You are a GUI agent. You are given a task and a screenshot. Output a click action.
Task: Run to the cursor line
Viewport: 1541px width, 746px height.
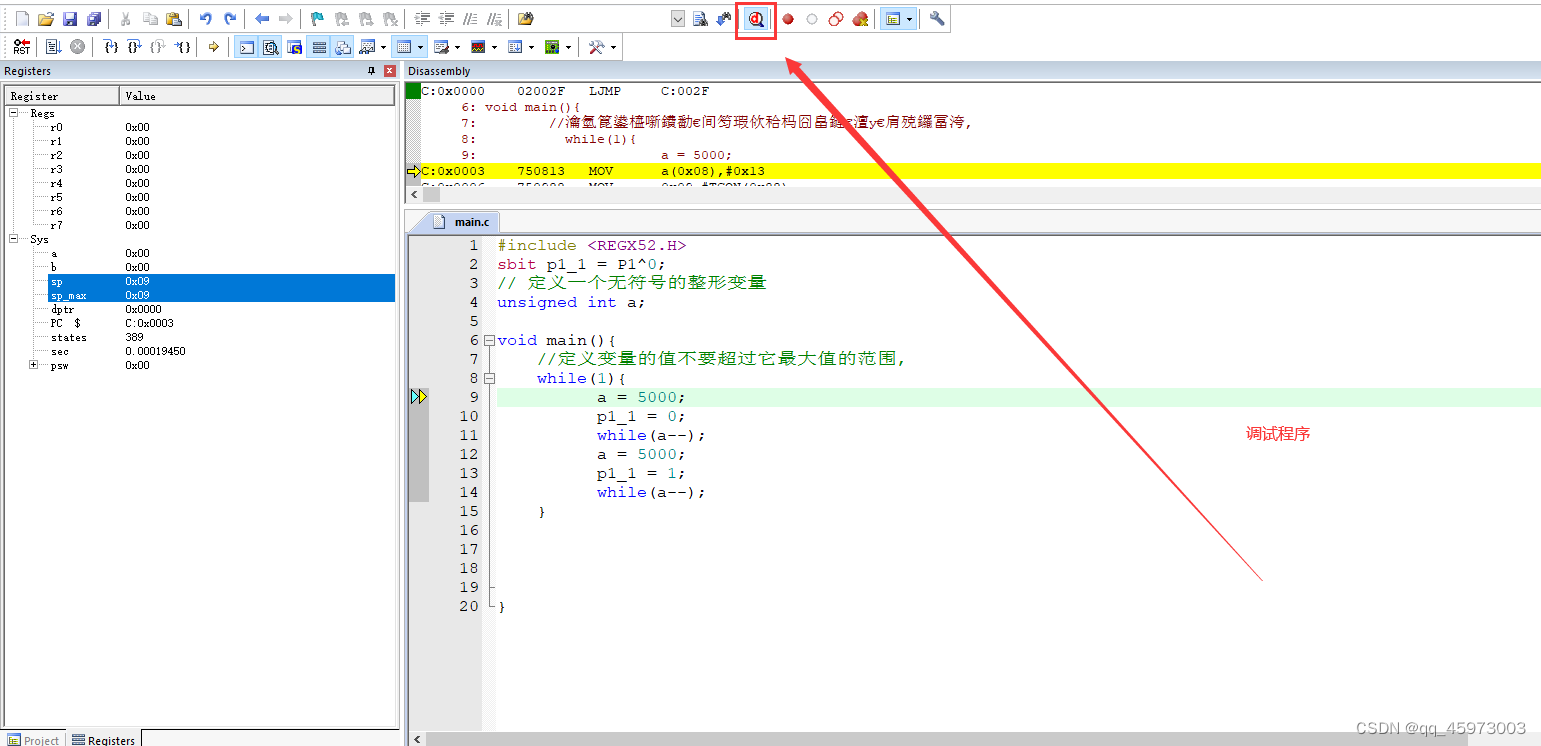182,47
